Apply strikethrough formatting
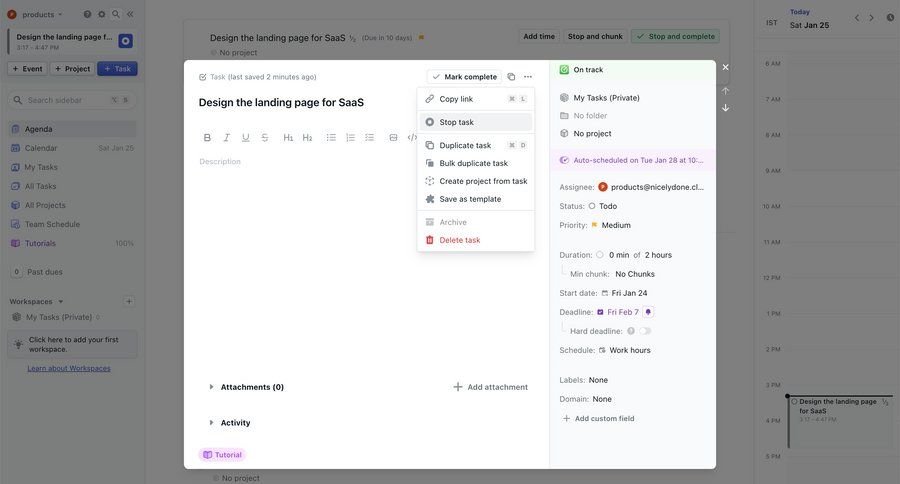This screenshot has height=484, width=900. tap(265, 137)
